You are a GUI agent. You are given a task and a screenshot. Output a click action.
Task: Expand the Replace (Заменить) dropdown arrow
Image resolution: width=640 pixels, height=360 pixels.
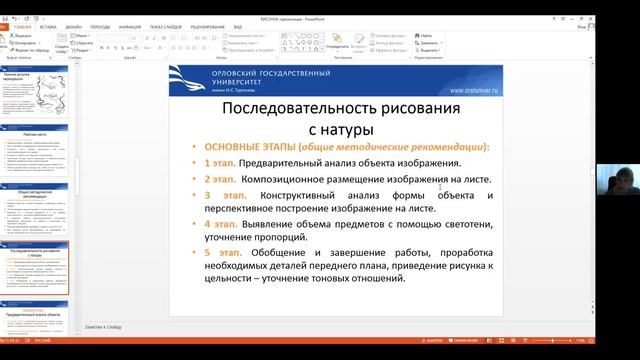coord(441,43)
